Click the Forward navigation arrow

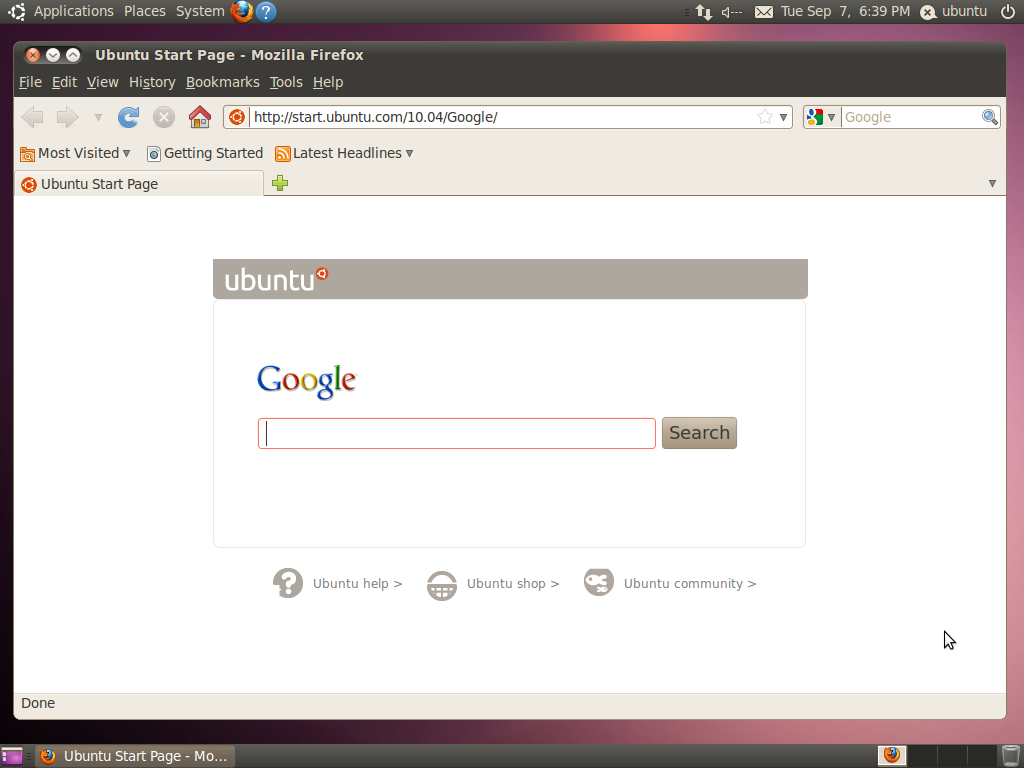click(x=67, y=118)
